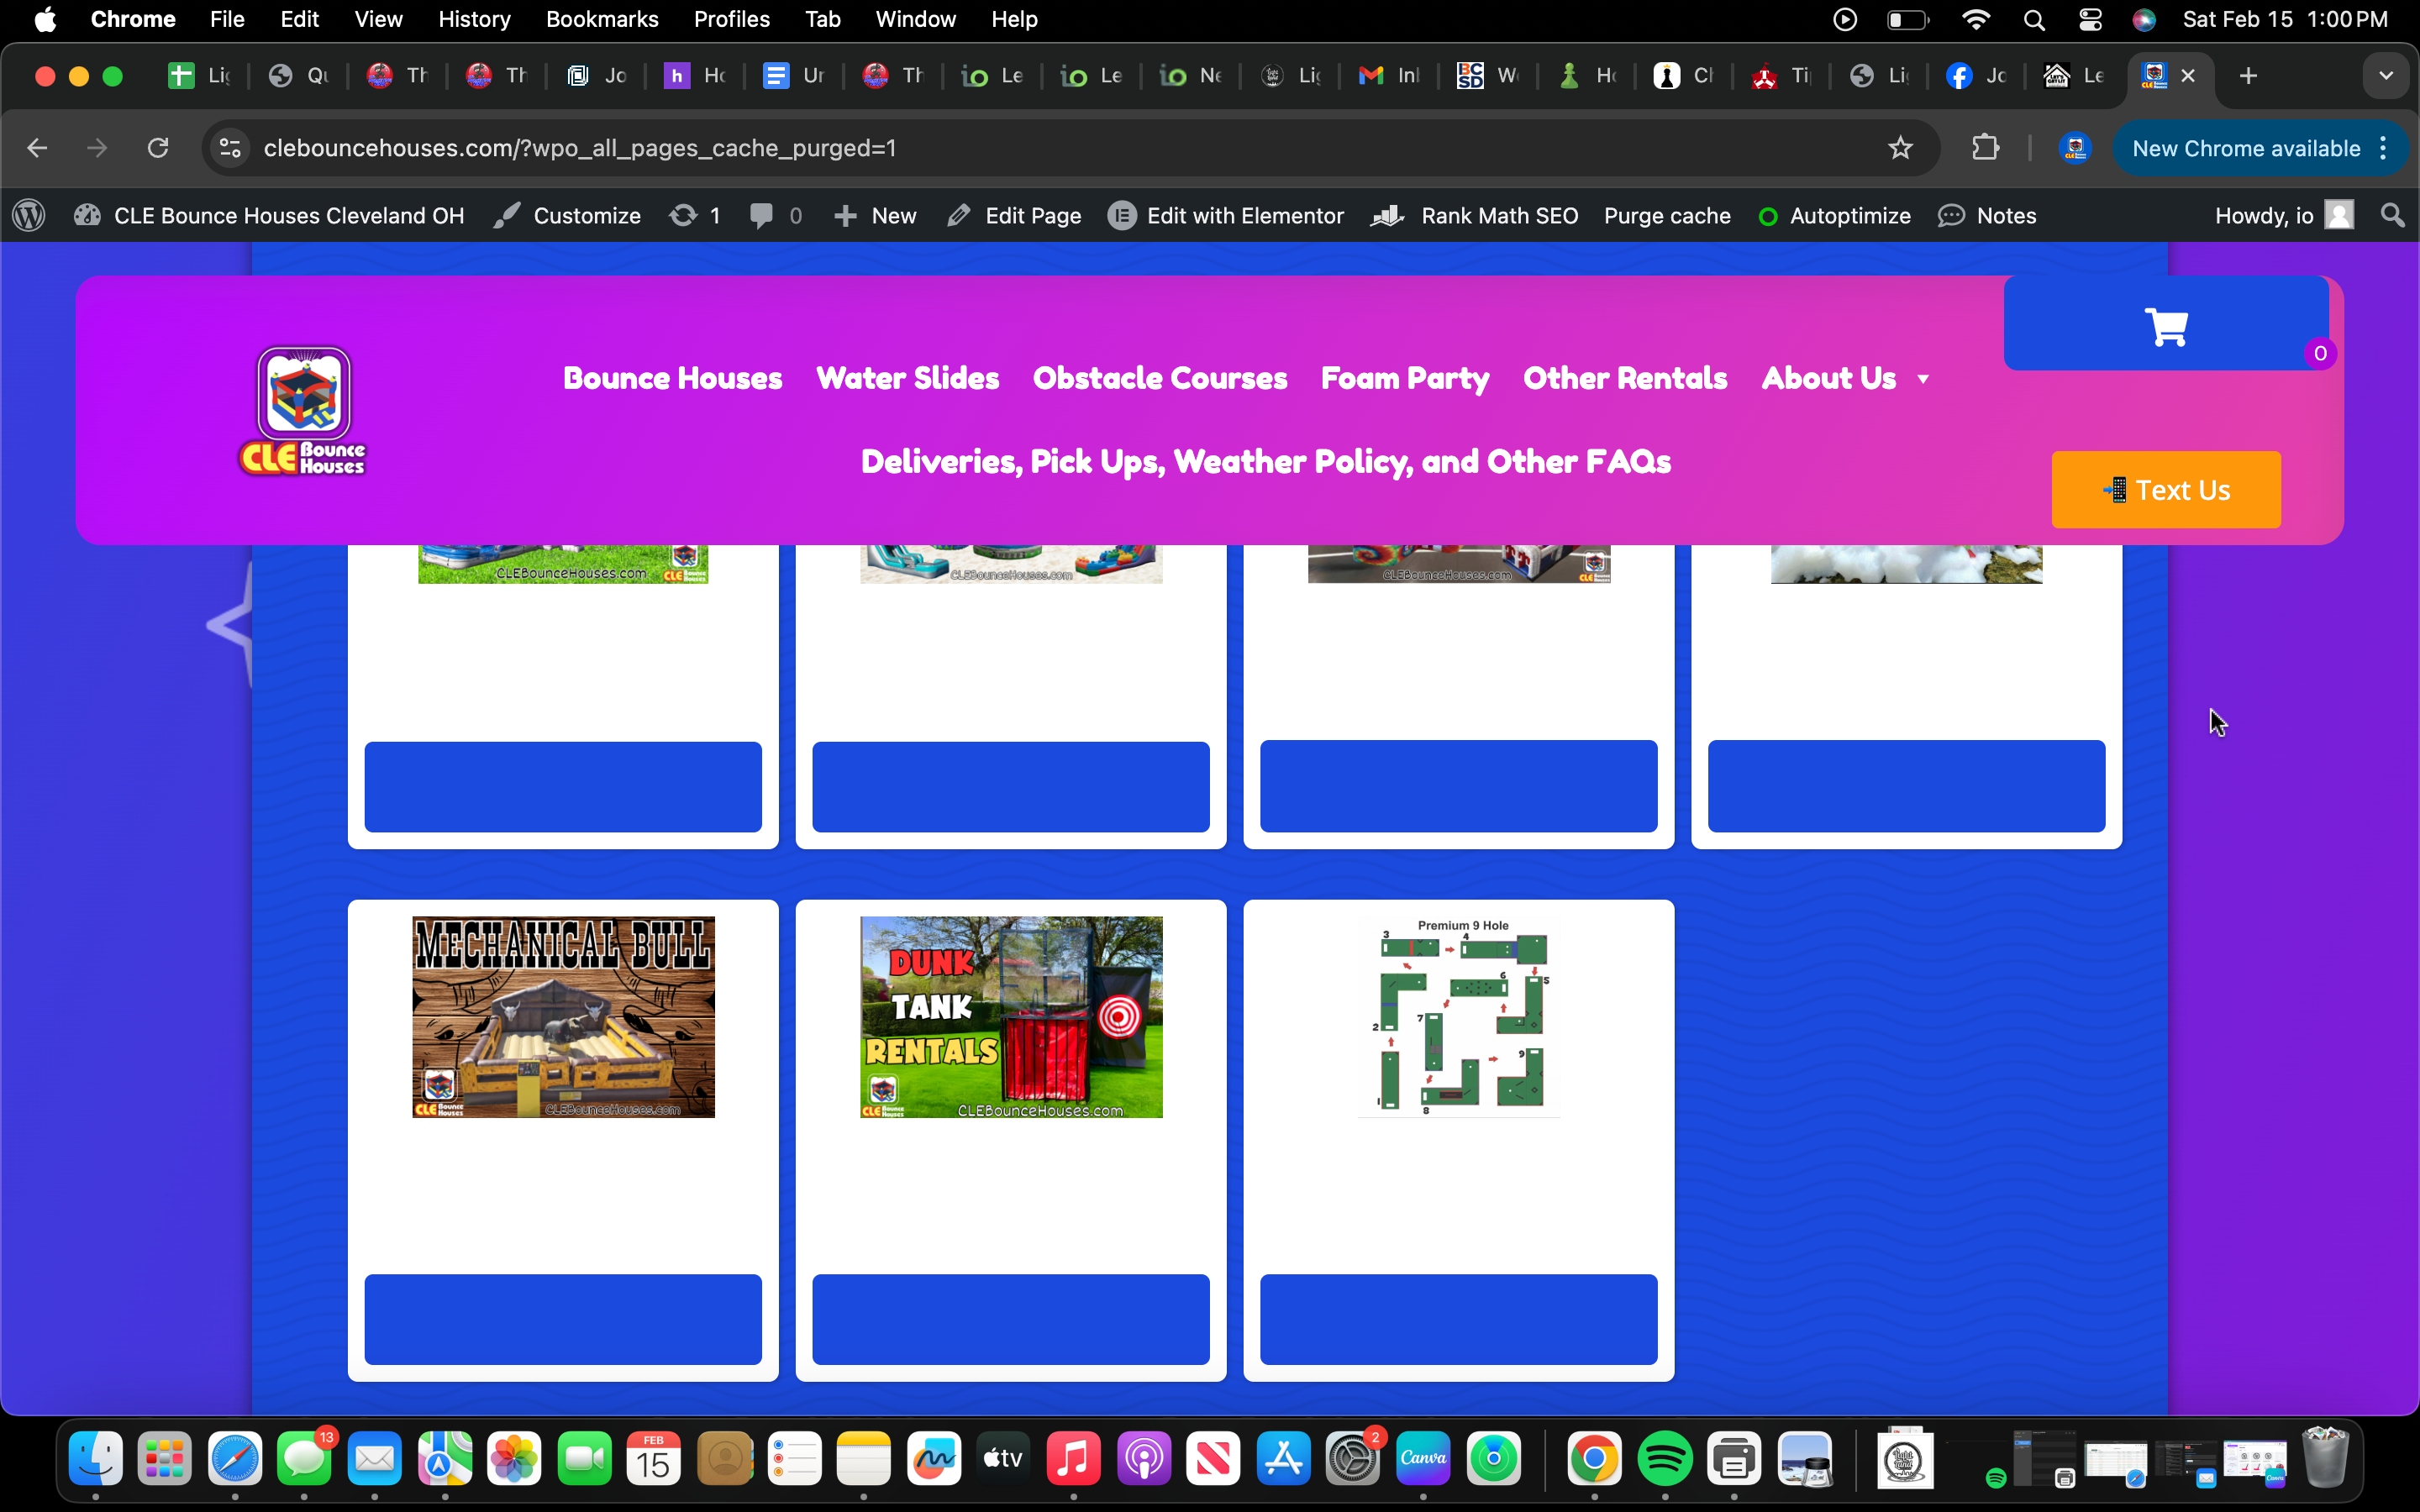Click the Mechanical Bull thumbnail
The width and height of the screenshot is (2420, 1512).
563,1016
